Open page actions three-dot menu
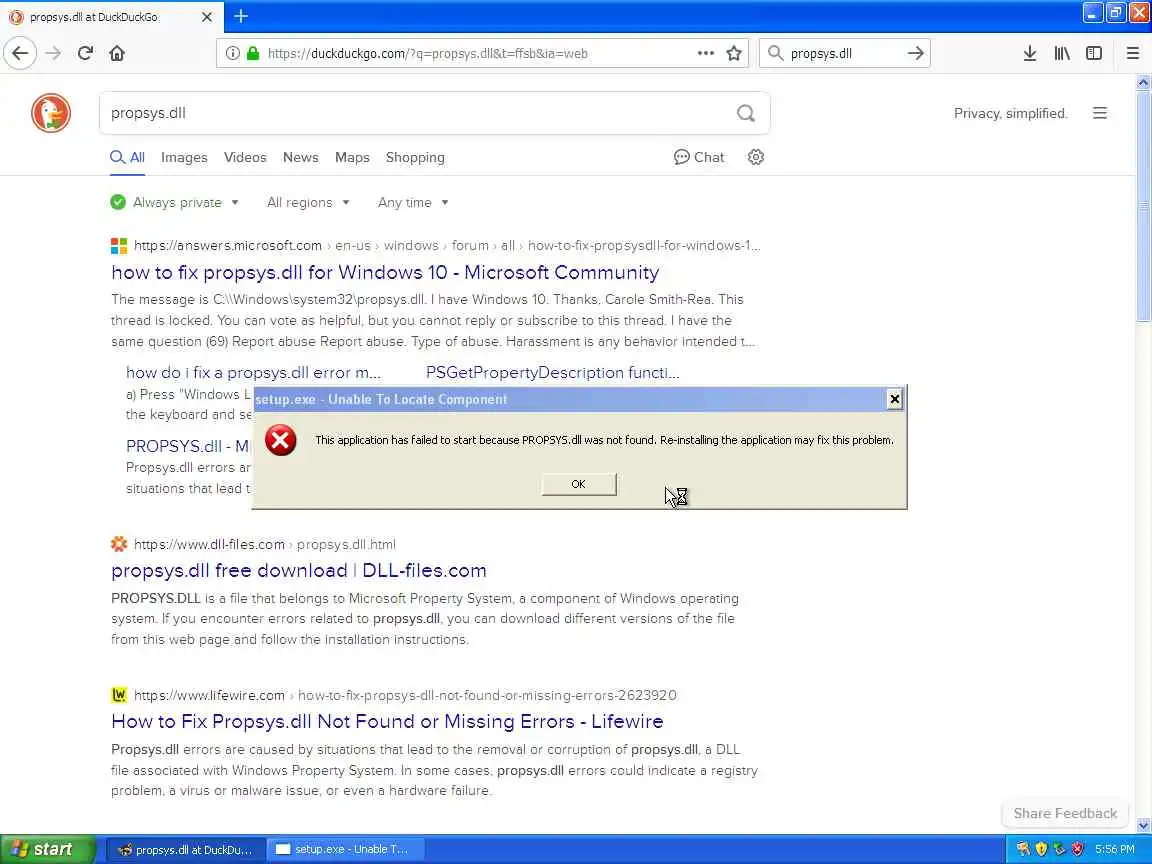 click(x=705, y=53)
